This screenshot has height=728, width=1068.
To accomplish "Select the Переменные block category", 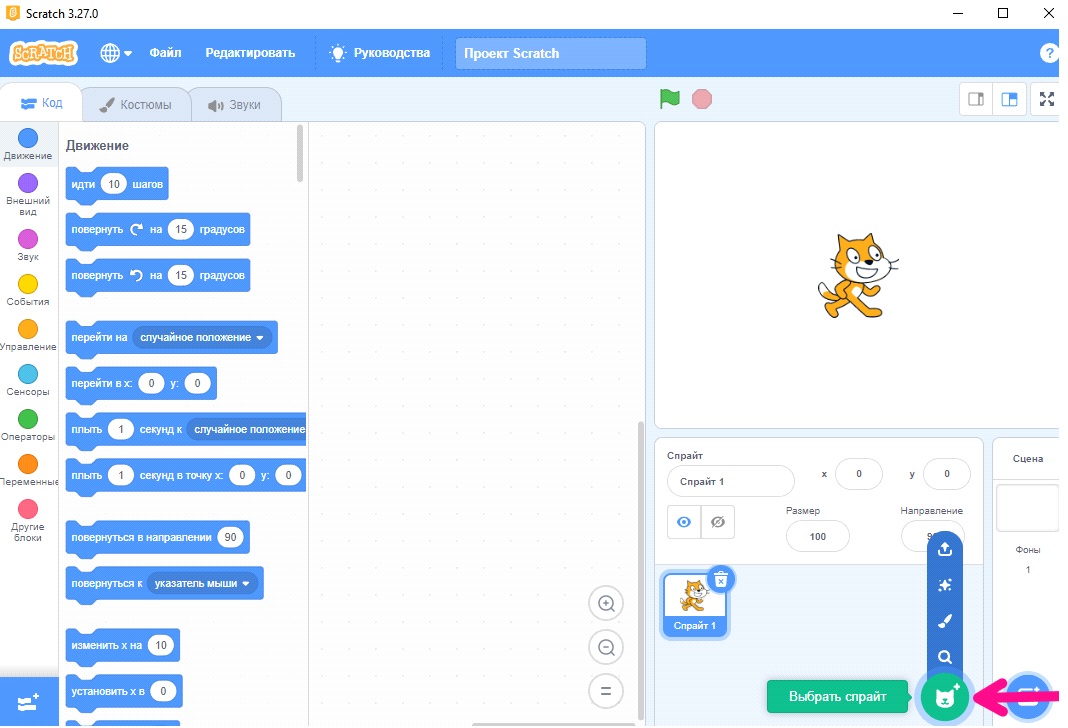I will click(x=28, y=470).
